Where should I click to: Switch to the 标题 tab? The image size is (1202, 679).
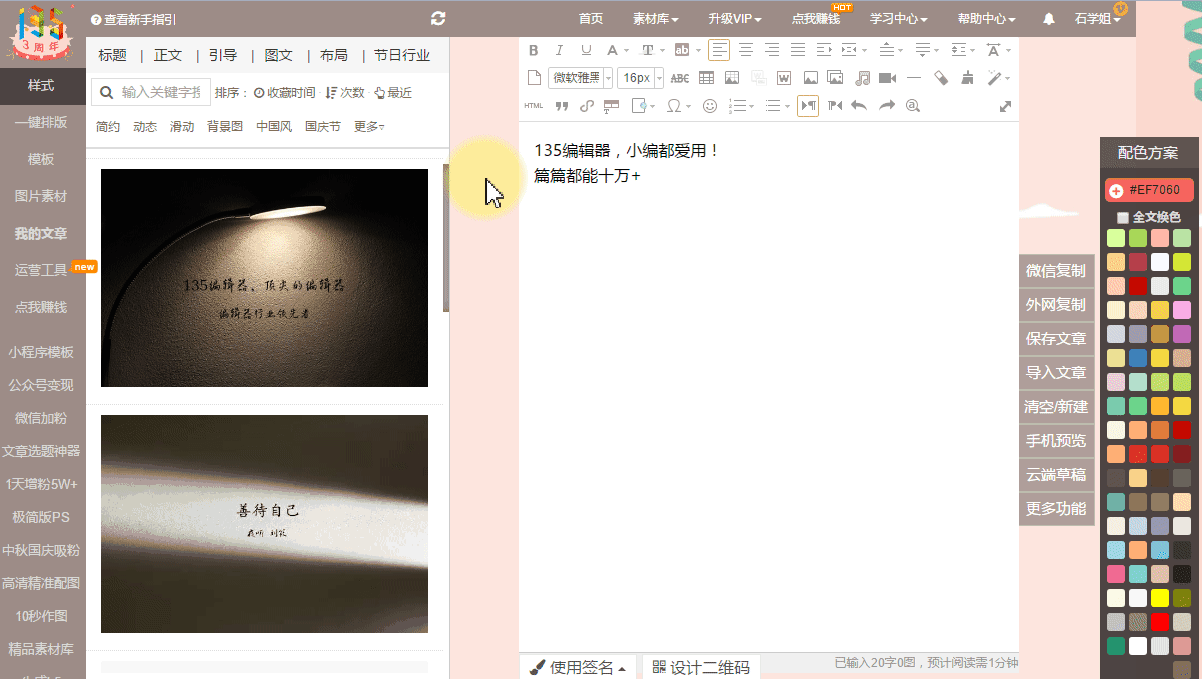click(112, 55)
